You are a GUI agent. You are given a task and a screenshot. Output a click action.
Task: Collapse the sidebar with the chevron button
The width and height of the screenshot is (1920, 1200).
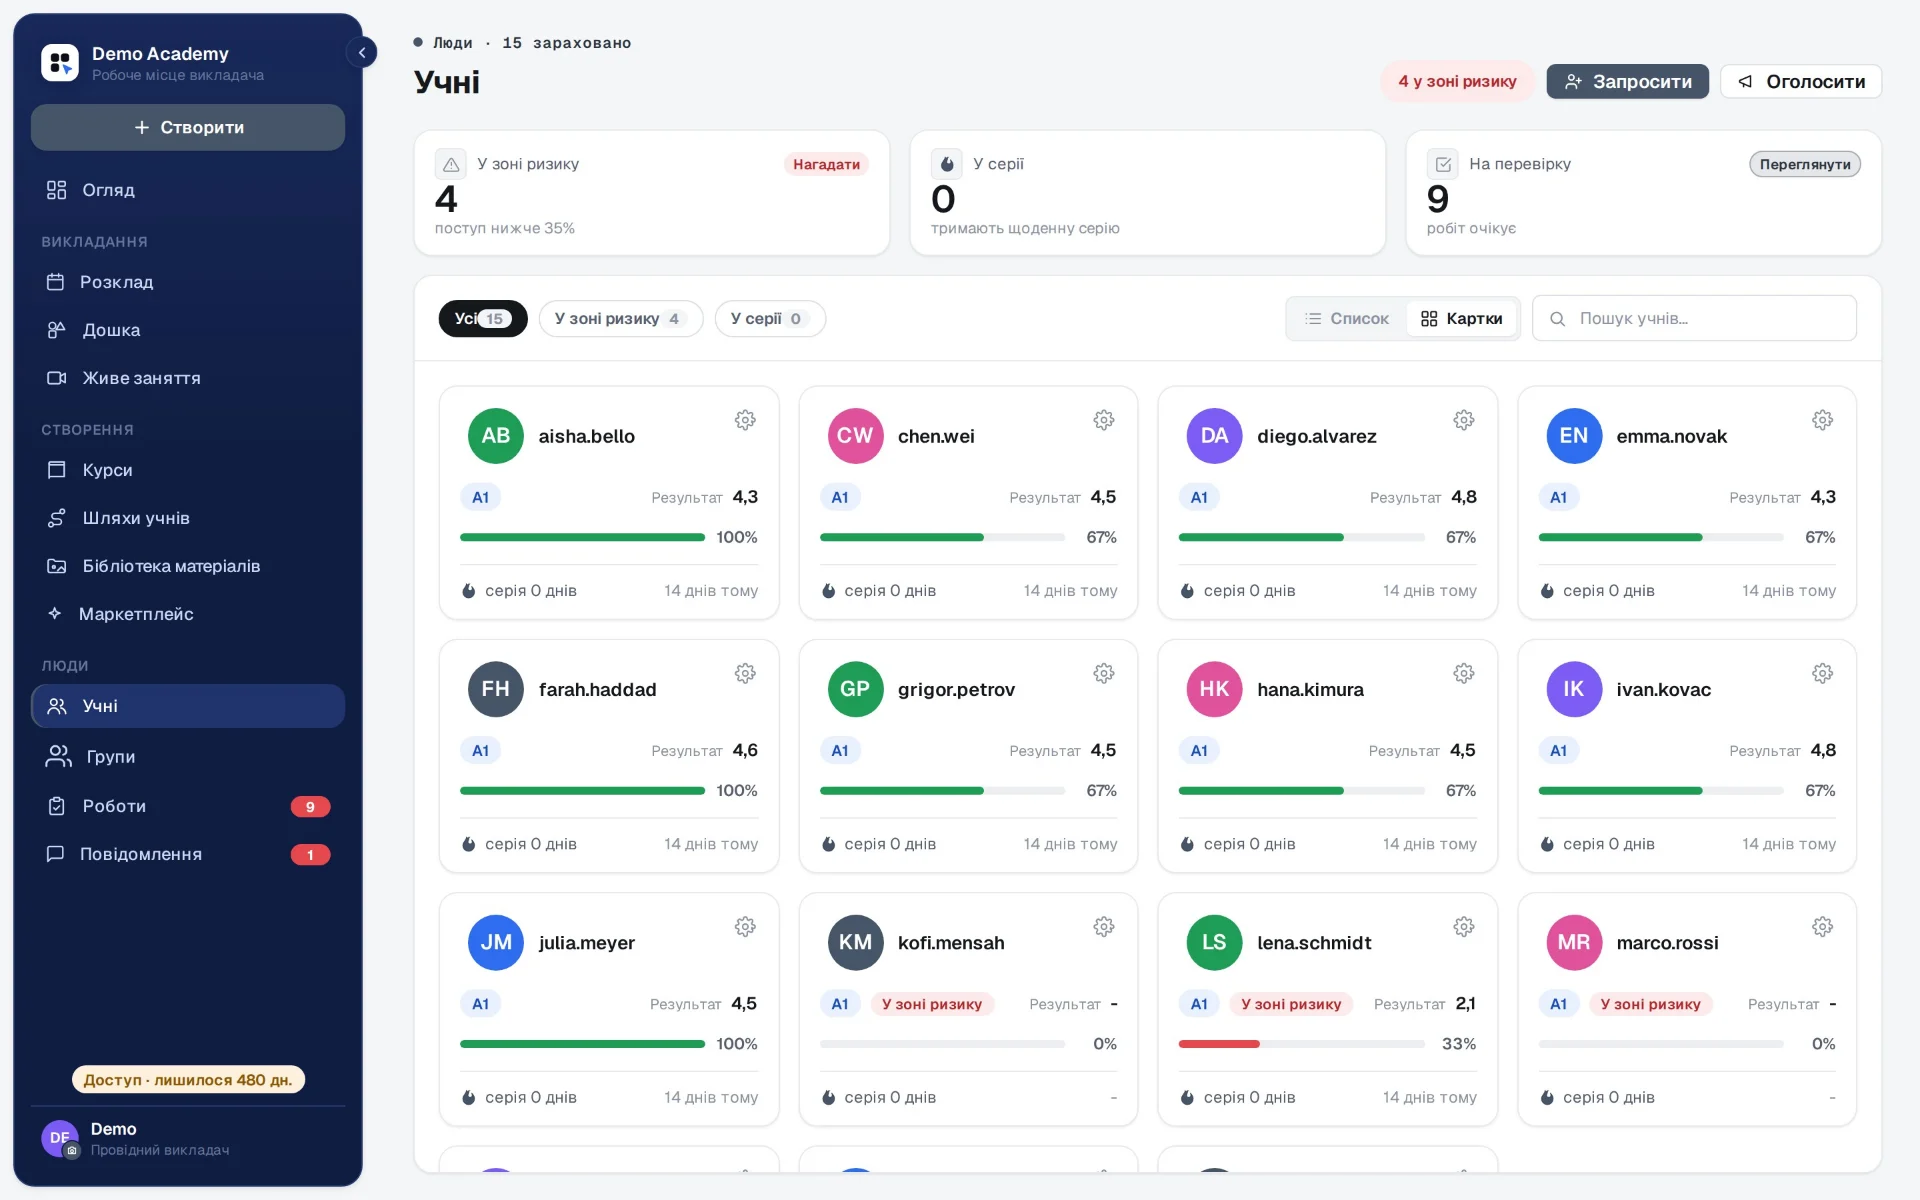361,53
